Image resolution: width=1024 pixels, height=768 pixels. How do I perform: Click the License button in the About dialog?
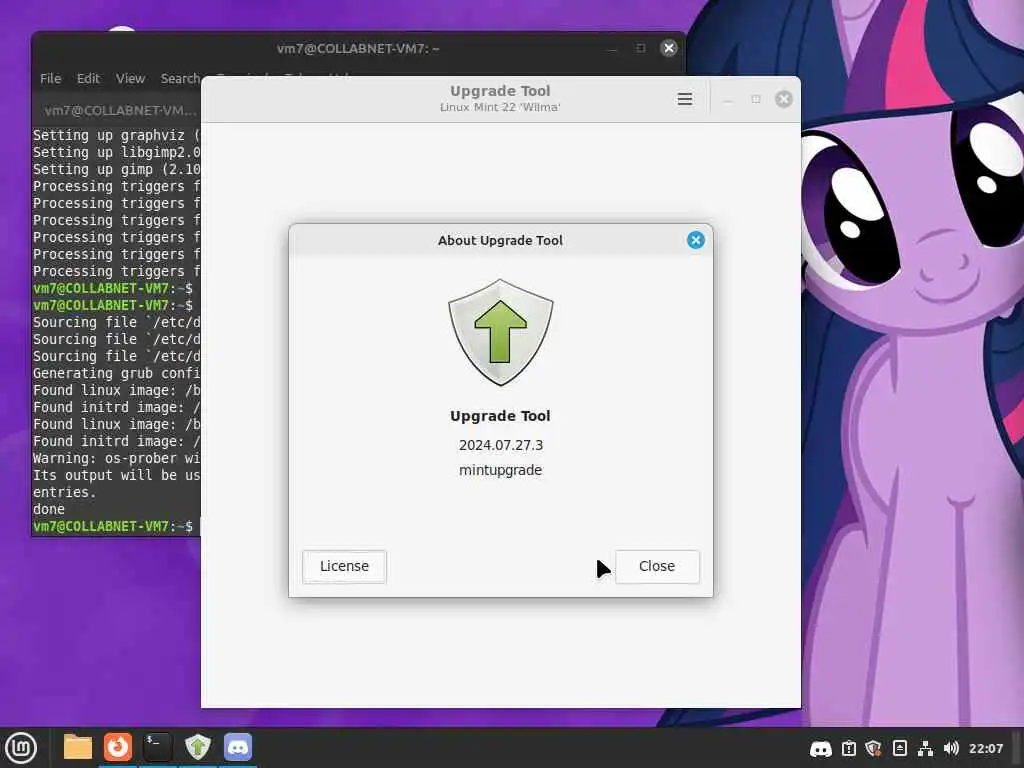344,566
